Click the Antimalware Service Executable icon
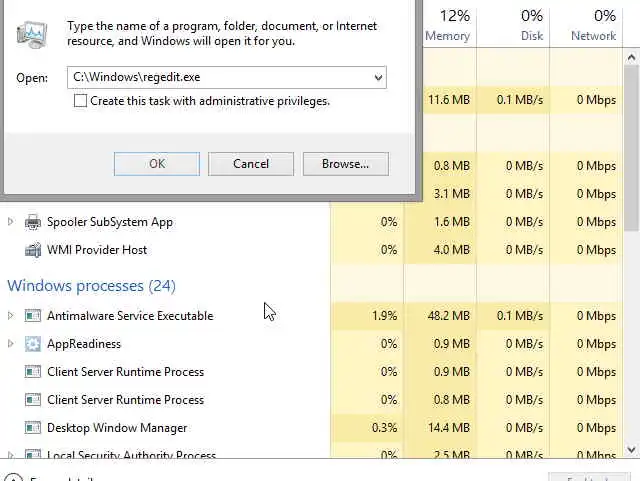 point(32,316)
